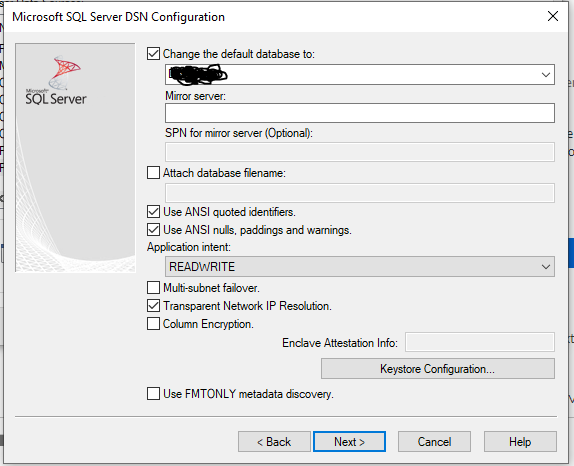Enable Attach database filename checkbox
Image resolution: width=574 pixels, height=466 pixels.
pos(153,172)
